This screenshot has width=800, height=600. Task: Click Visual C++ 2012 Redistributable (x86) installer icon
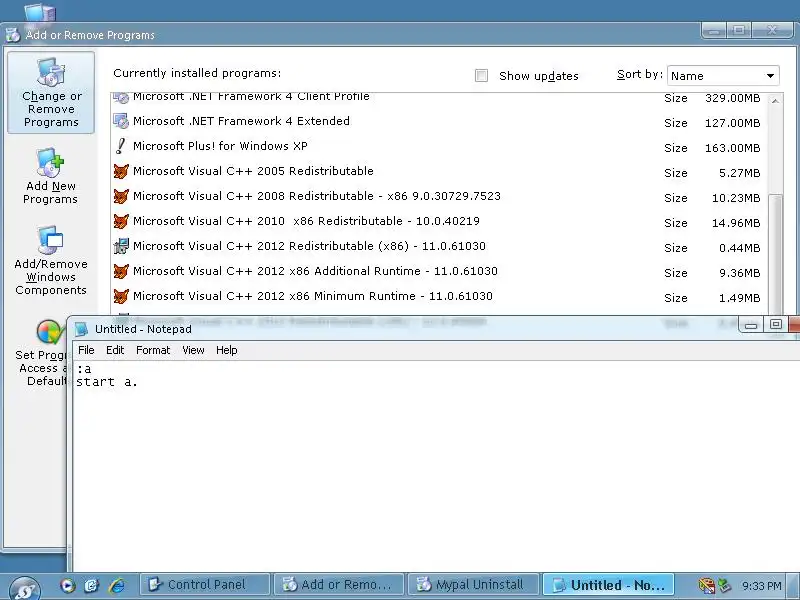tap(121, 246)
